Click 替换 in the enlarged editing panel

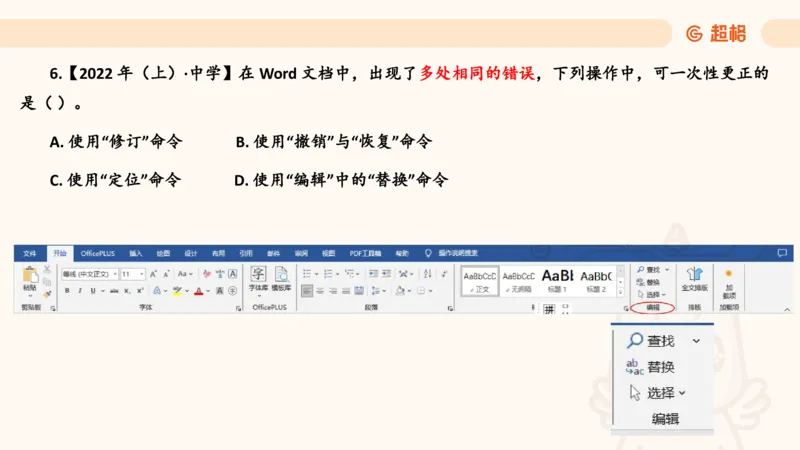click(651, 367)
